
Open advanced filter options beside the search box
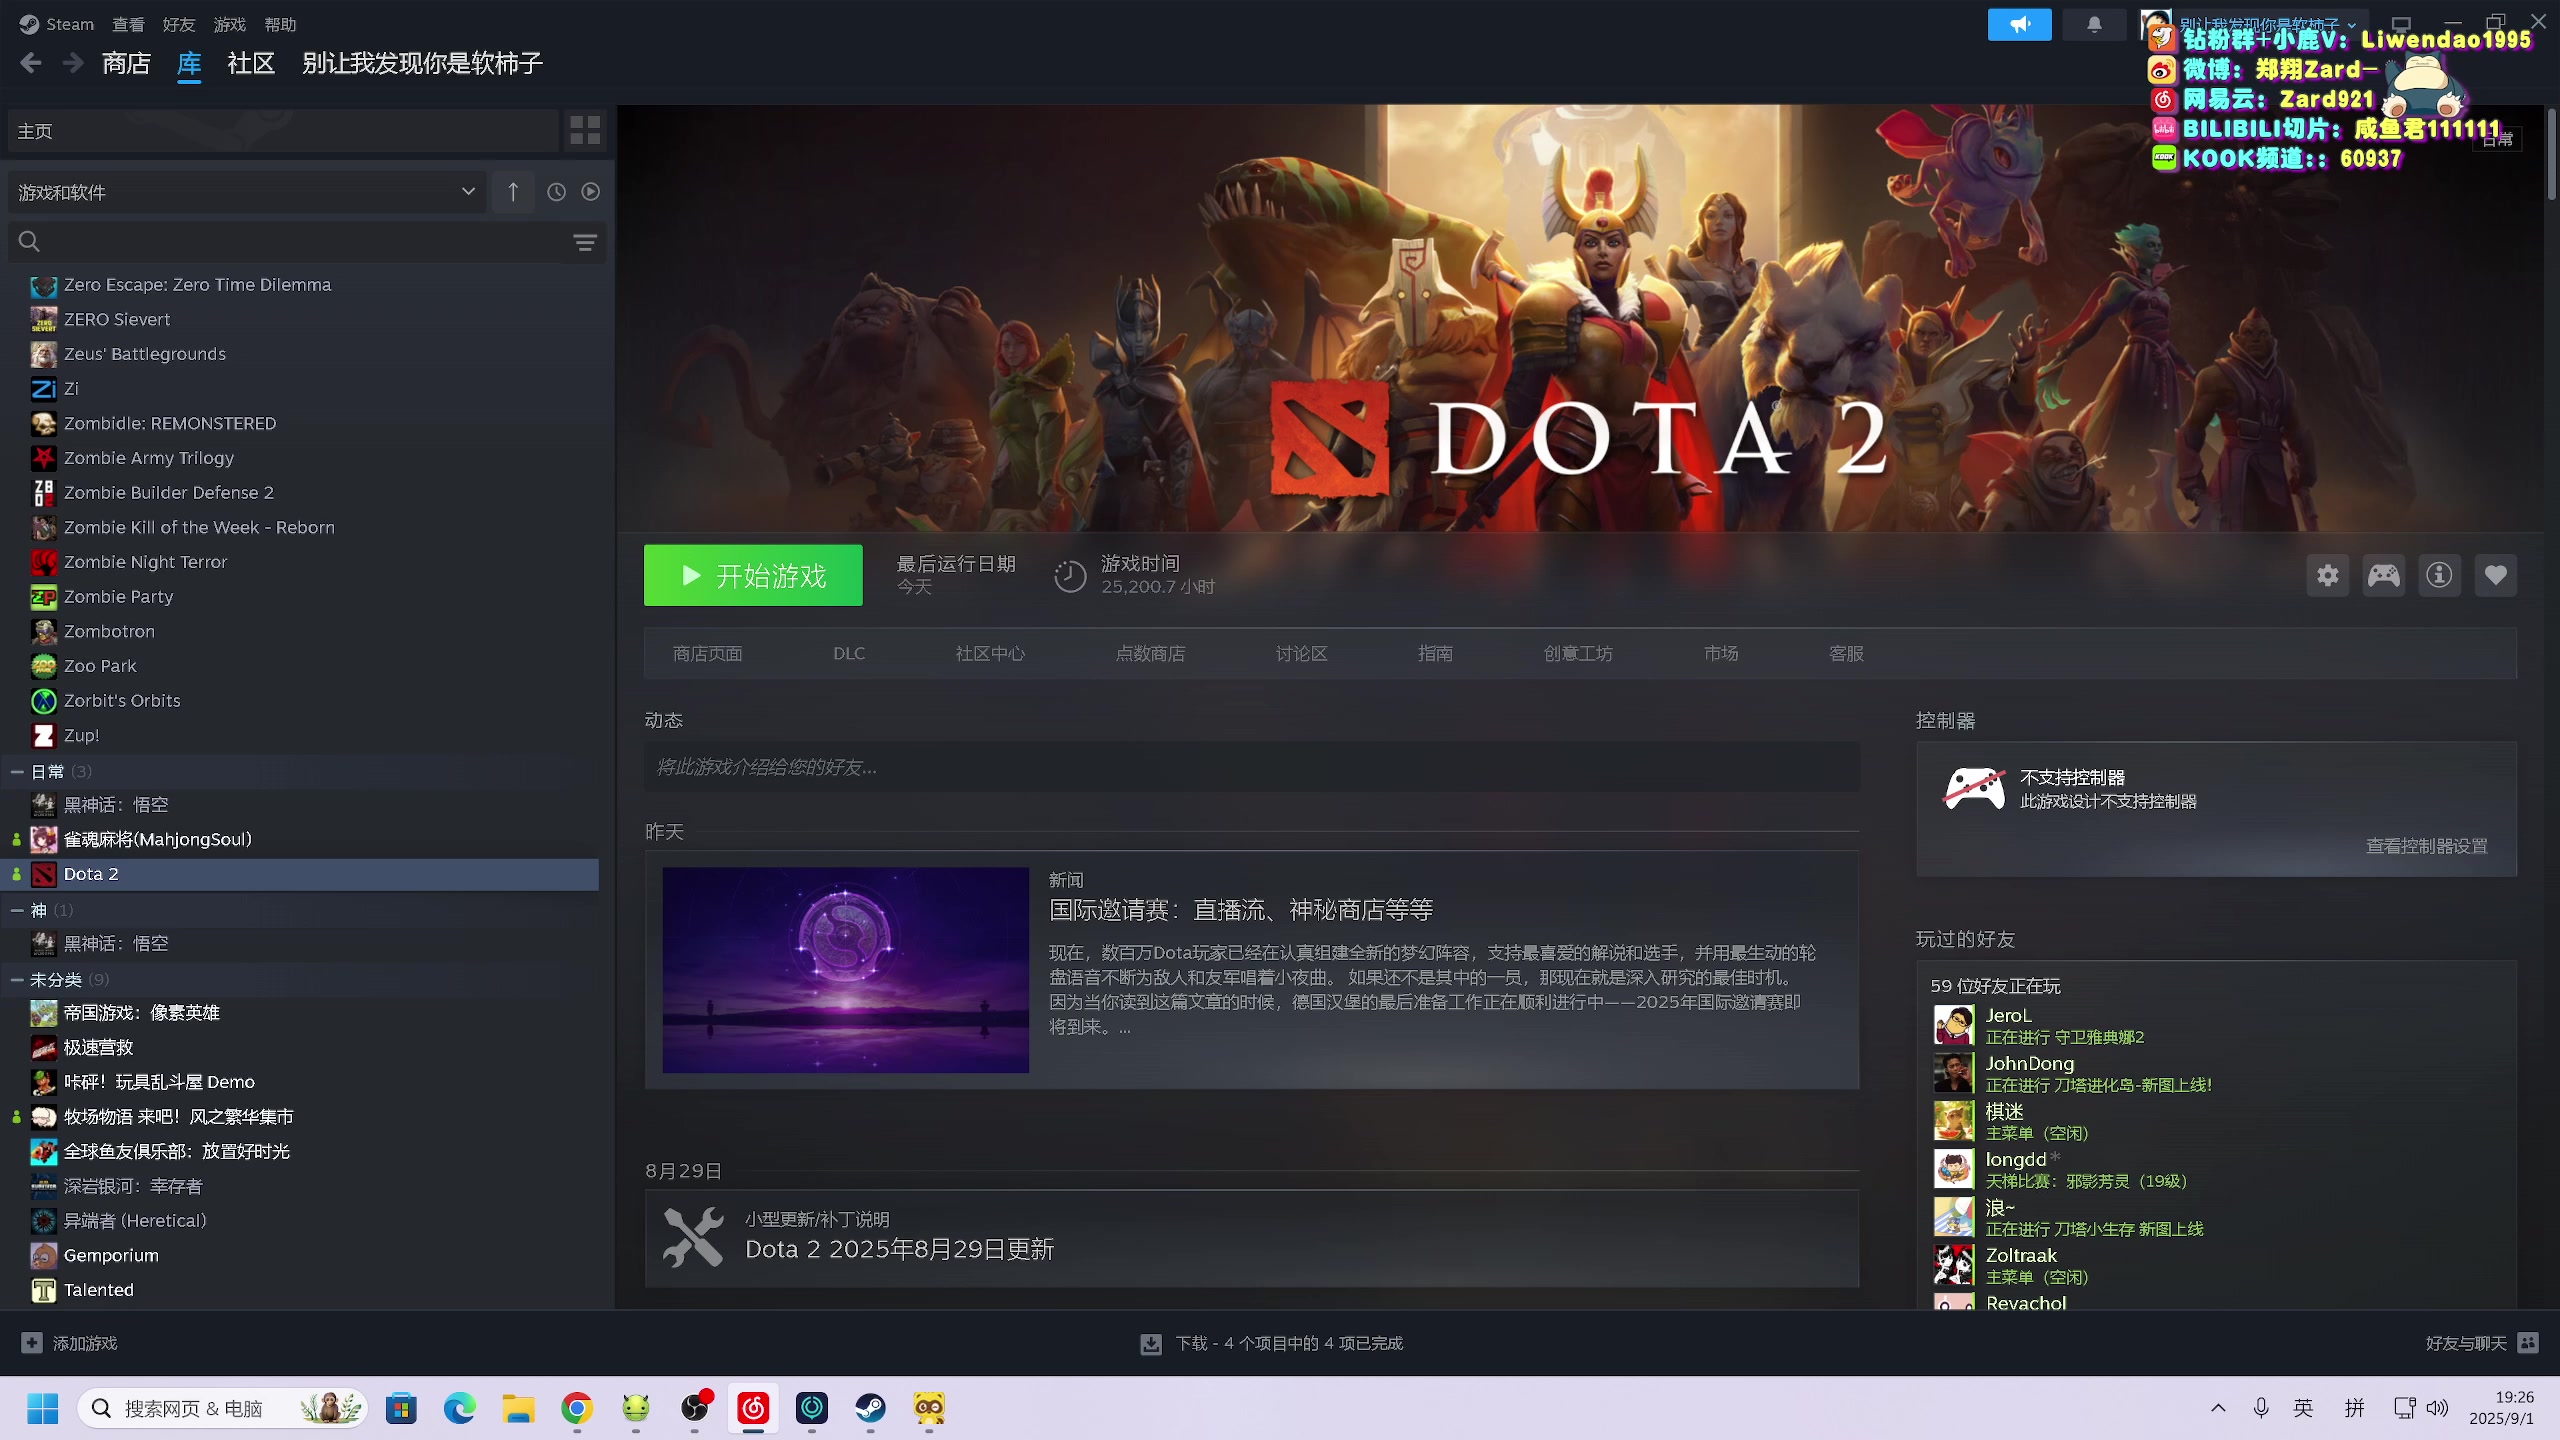585,242
